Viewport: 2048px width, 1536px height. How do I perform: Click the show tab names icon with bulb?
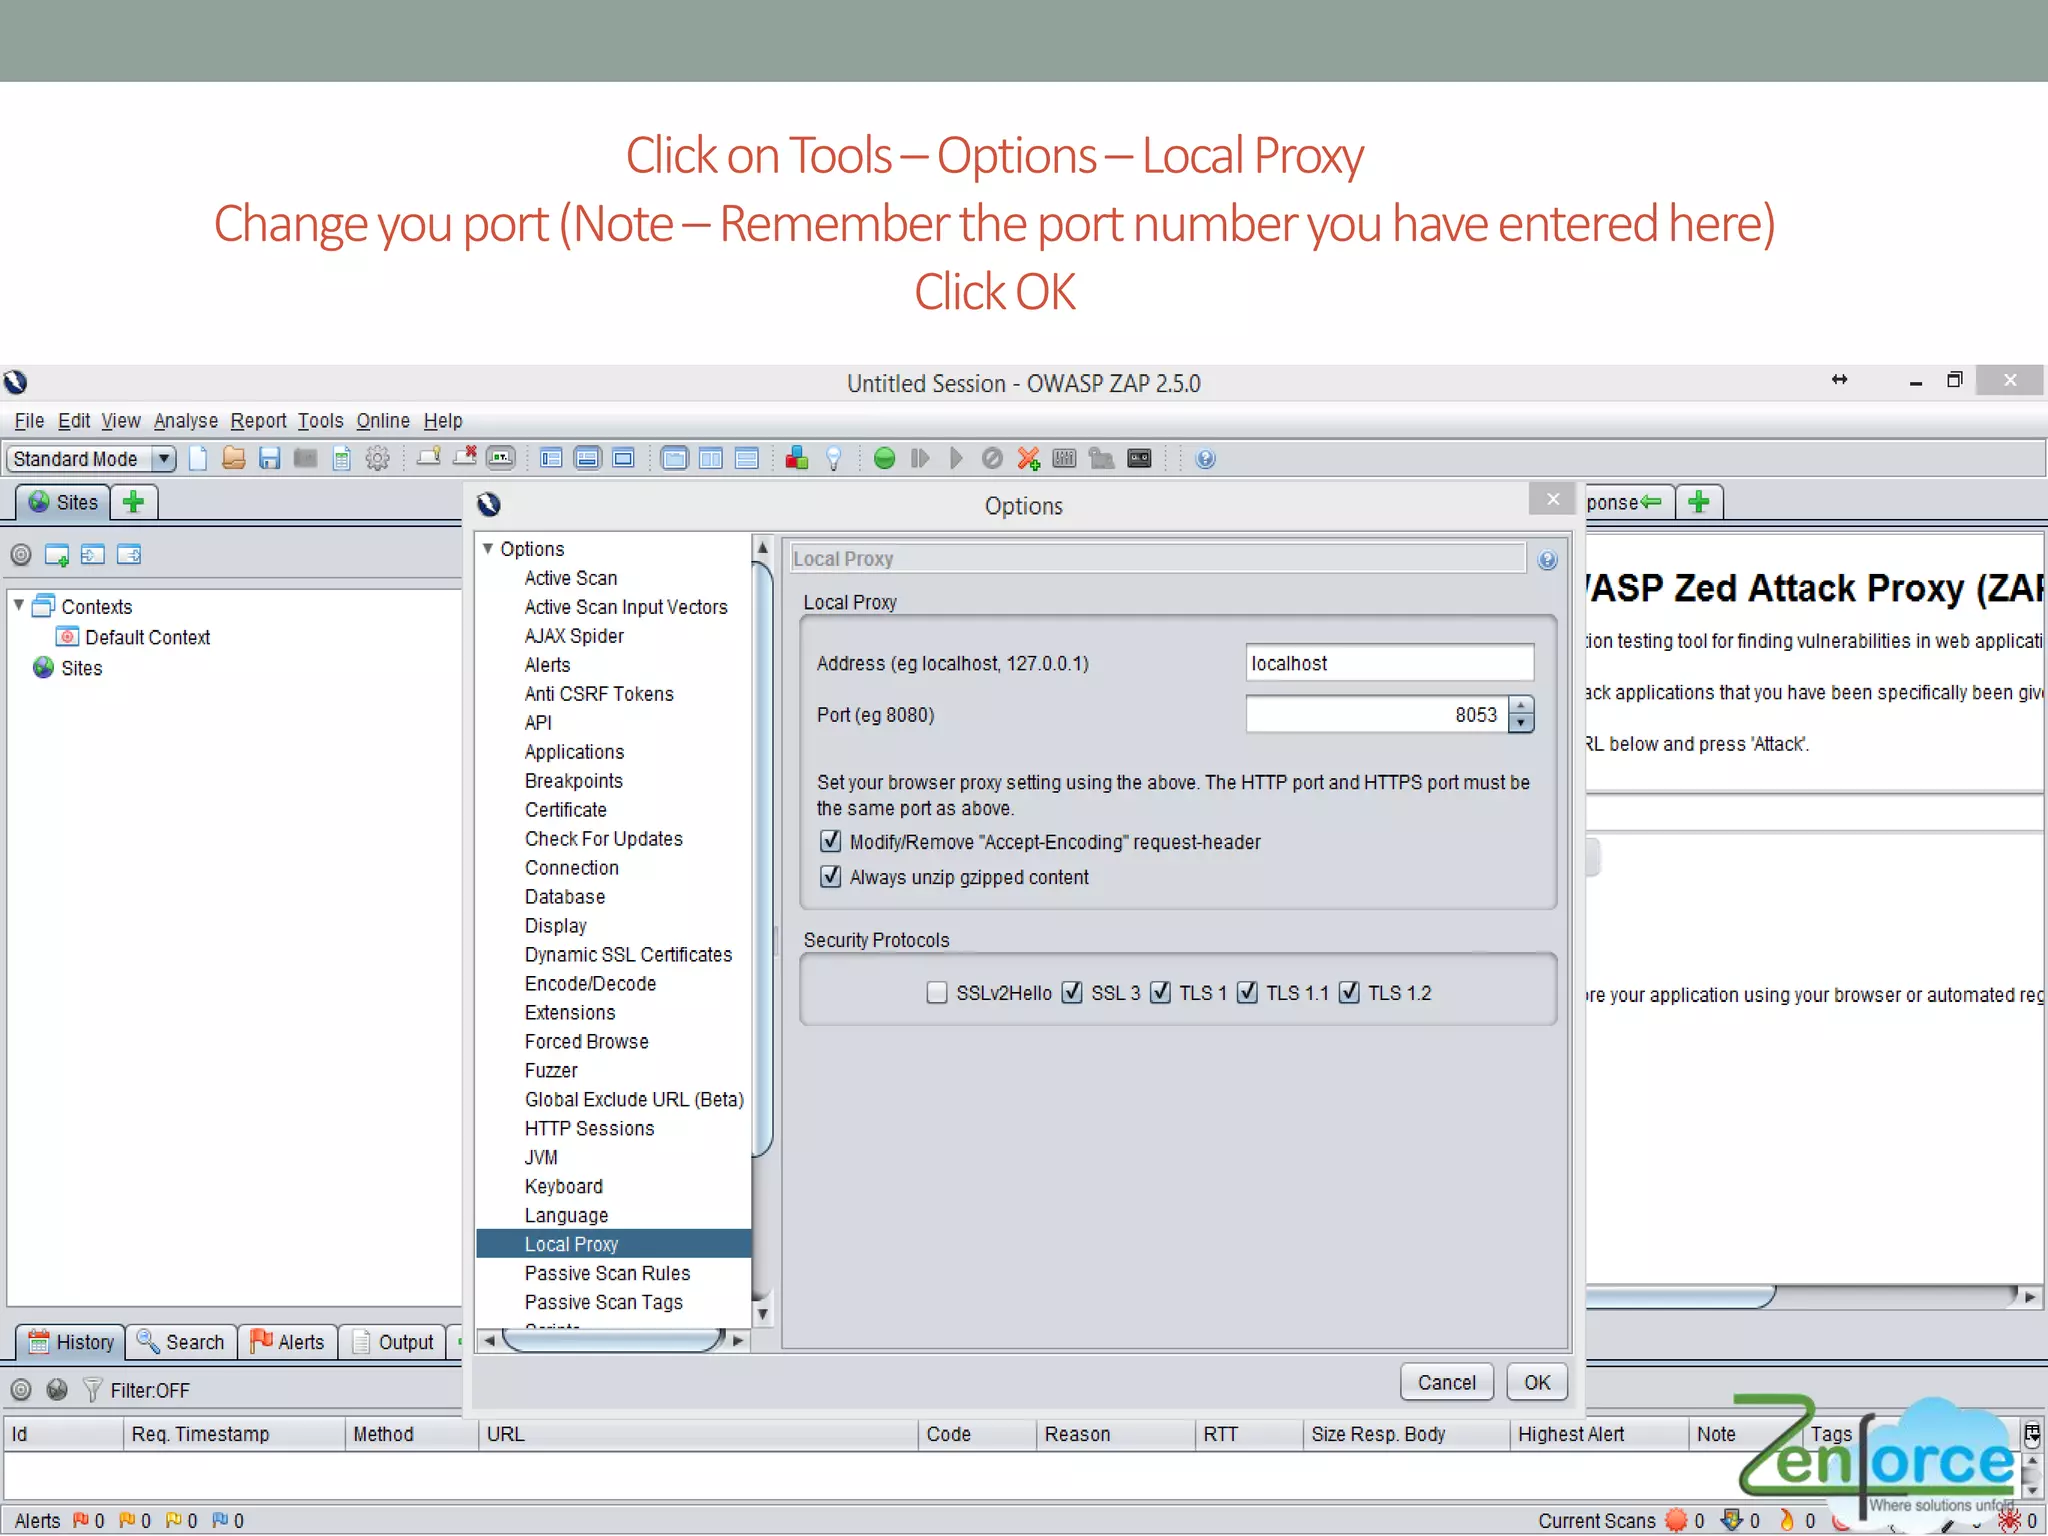coord(430,457)
